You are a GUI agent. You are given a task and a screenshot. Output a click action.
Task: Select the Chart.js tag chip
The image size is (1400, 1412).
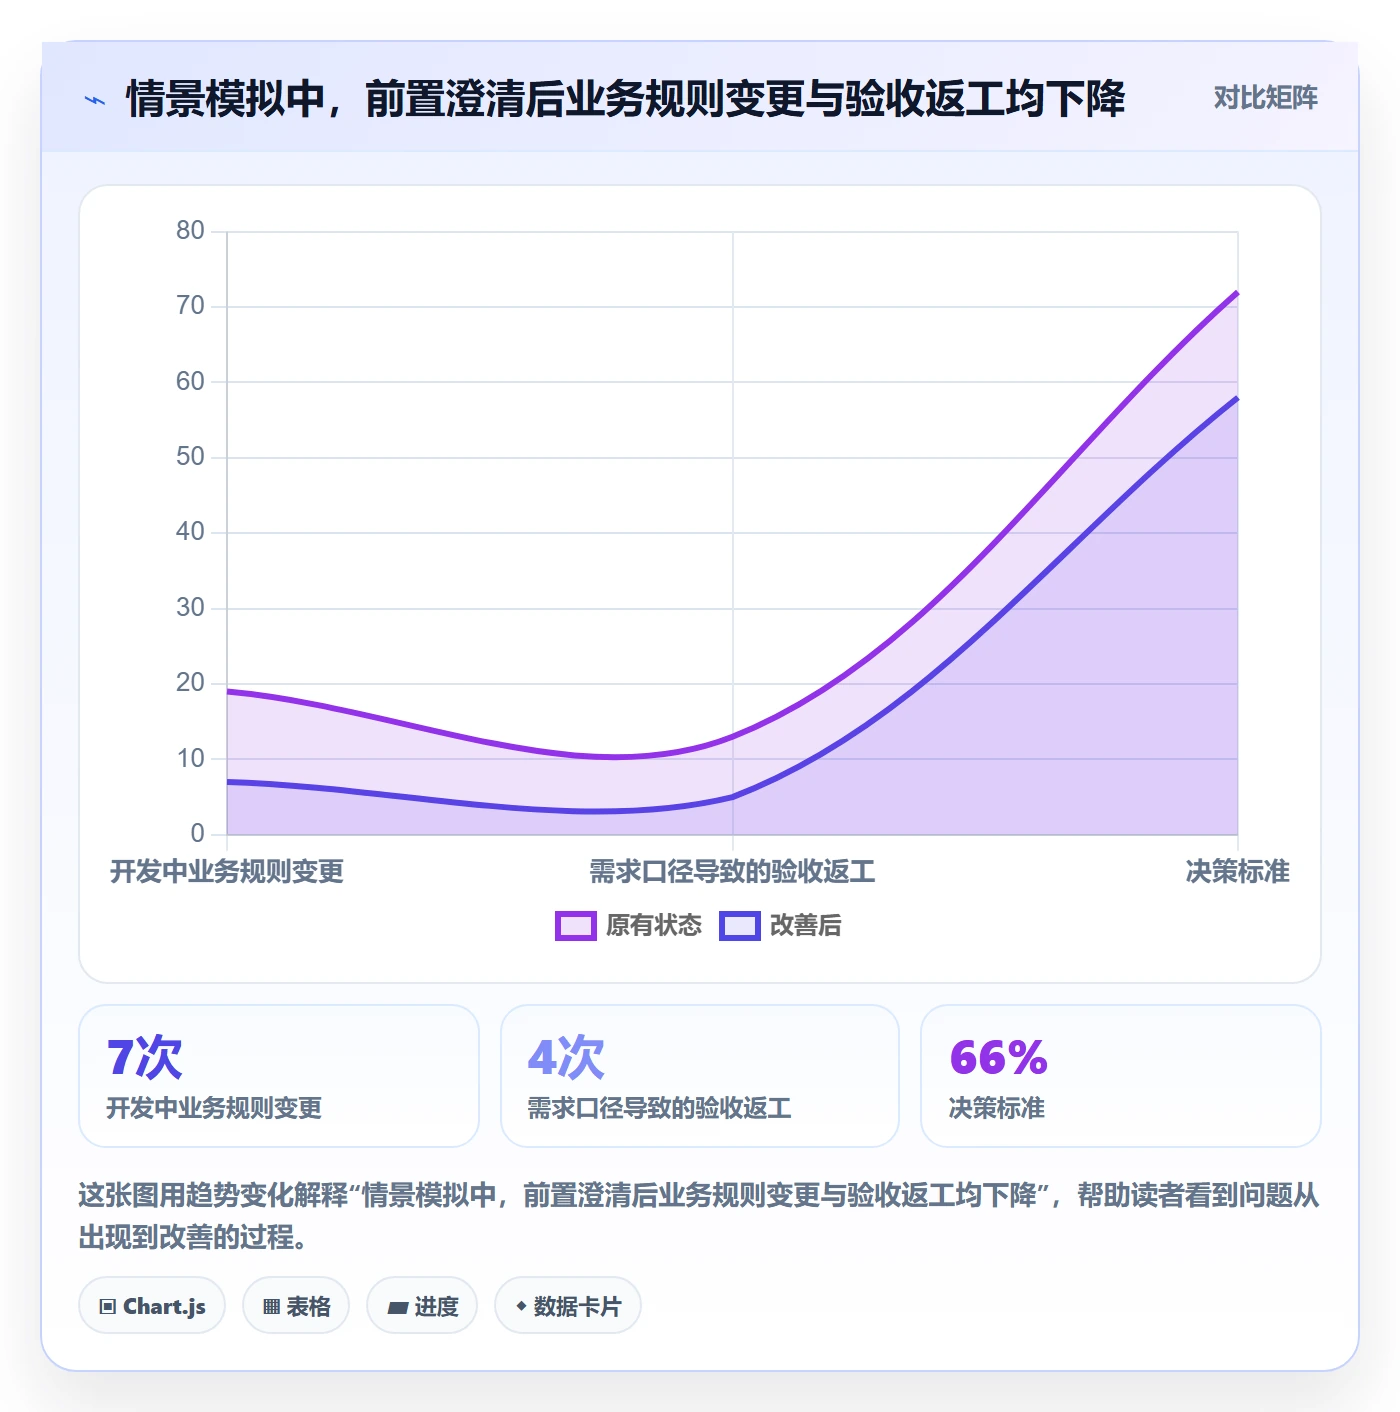pyautogui.click(x=152, y=1306)
